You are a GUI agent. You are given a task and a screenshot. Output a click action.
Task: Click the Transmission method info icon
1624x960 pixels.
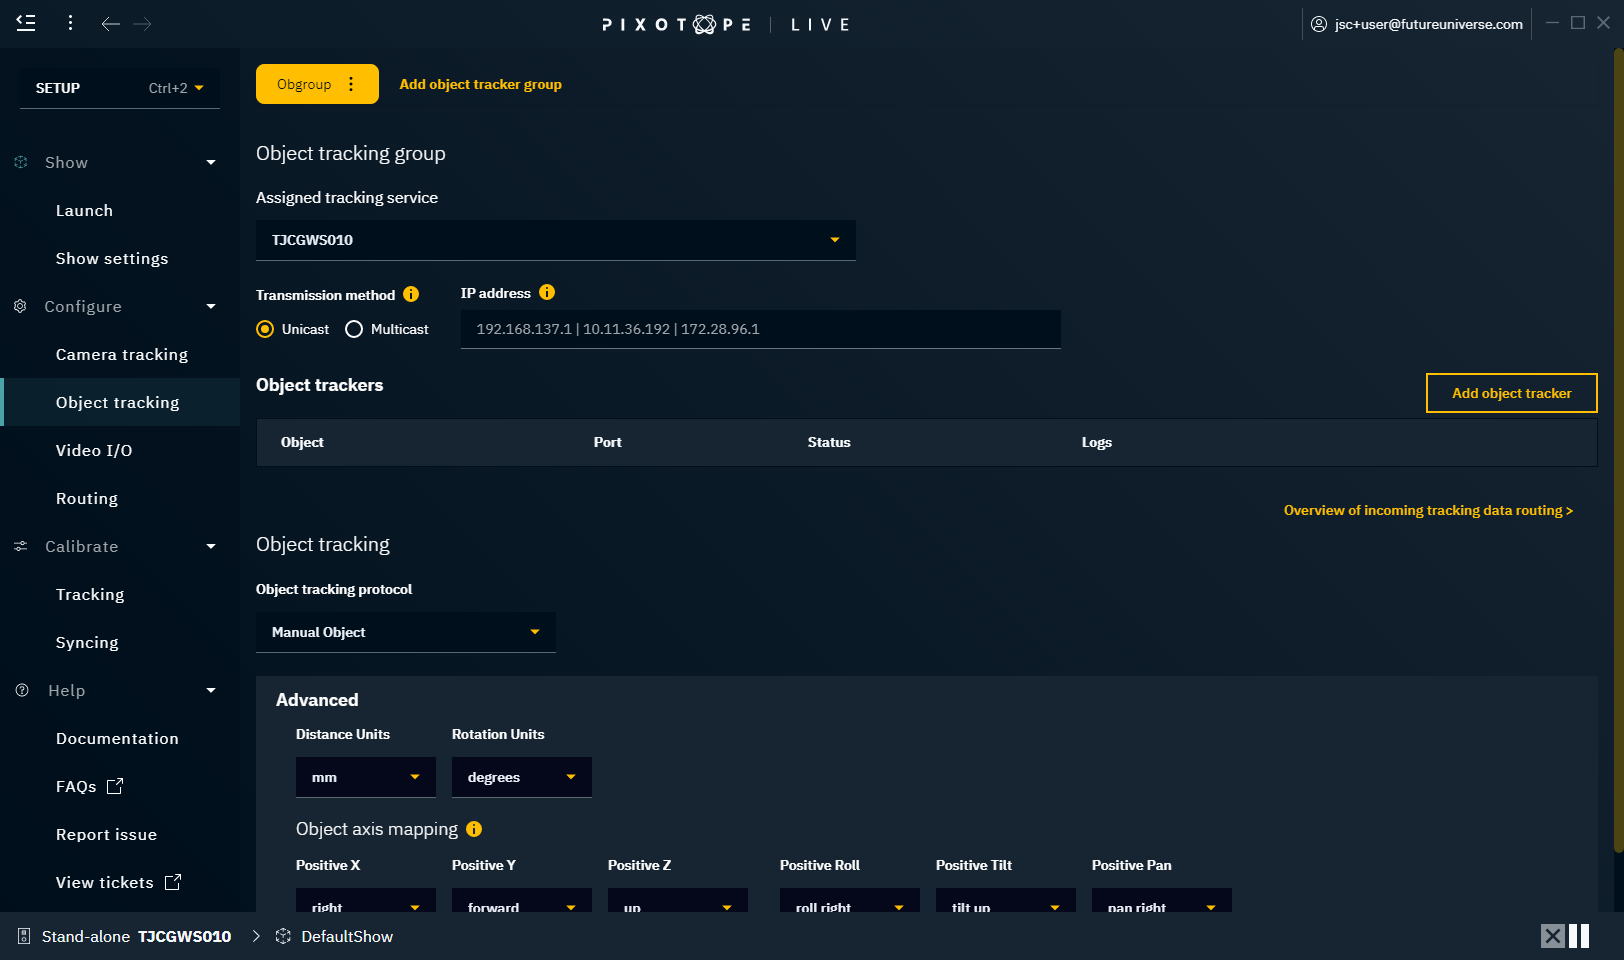tap(411, 294)
